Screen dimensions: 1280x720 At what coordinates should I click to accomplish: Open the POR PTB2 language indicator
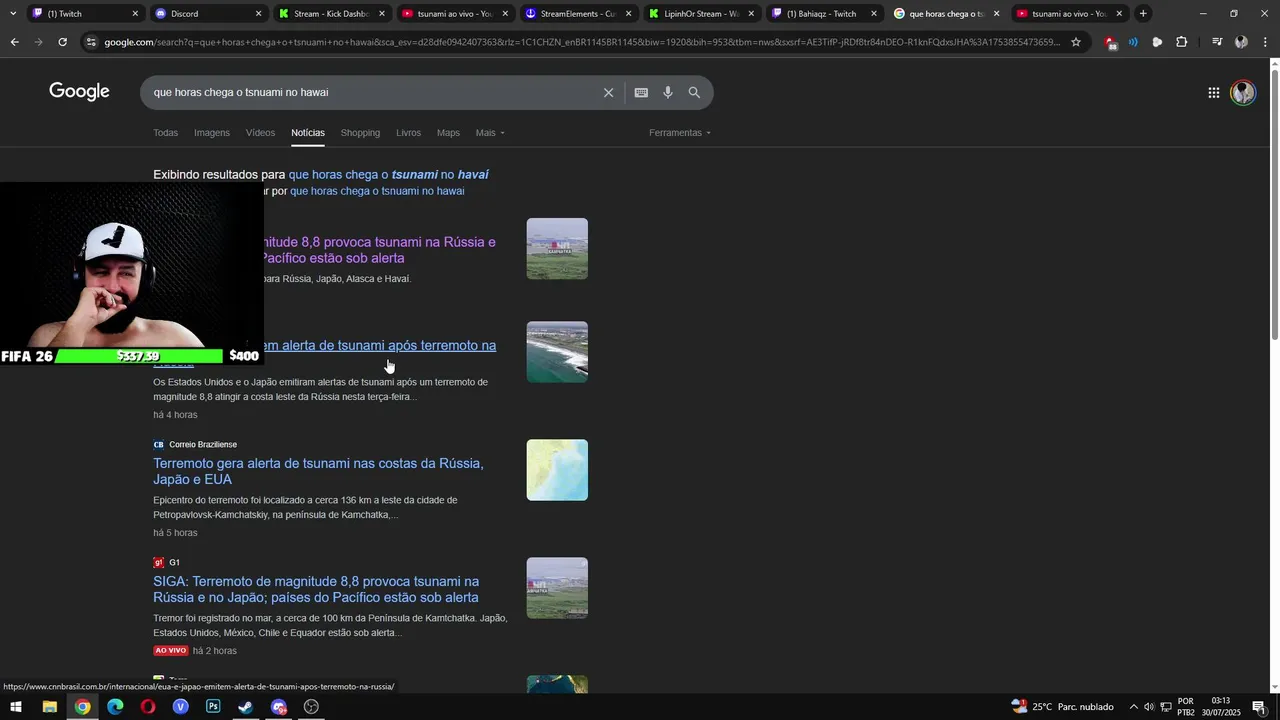[x=1186, y=707]
